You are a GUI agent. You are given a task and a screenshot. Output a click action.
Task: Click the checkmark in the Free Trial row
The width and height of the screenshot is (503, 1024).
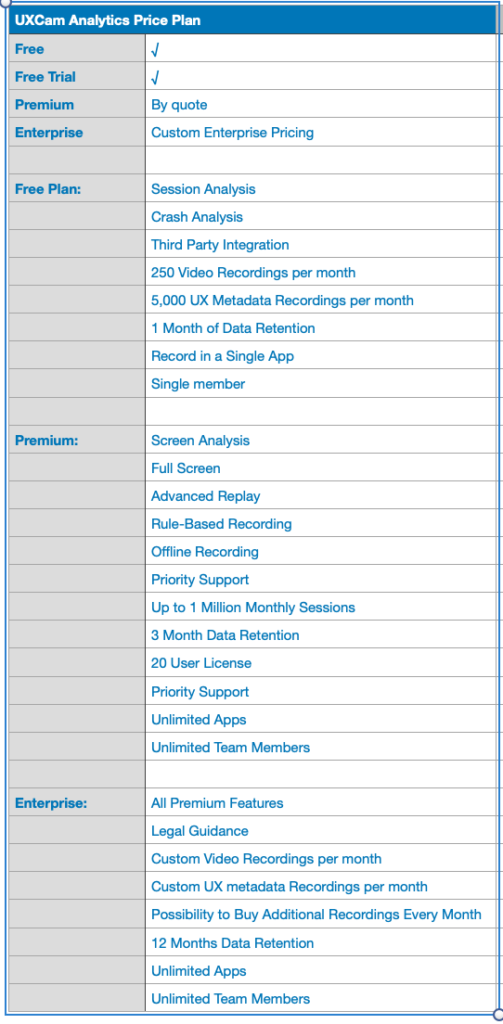click(x=155, y=78)
